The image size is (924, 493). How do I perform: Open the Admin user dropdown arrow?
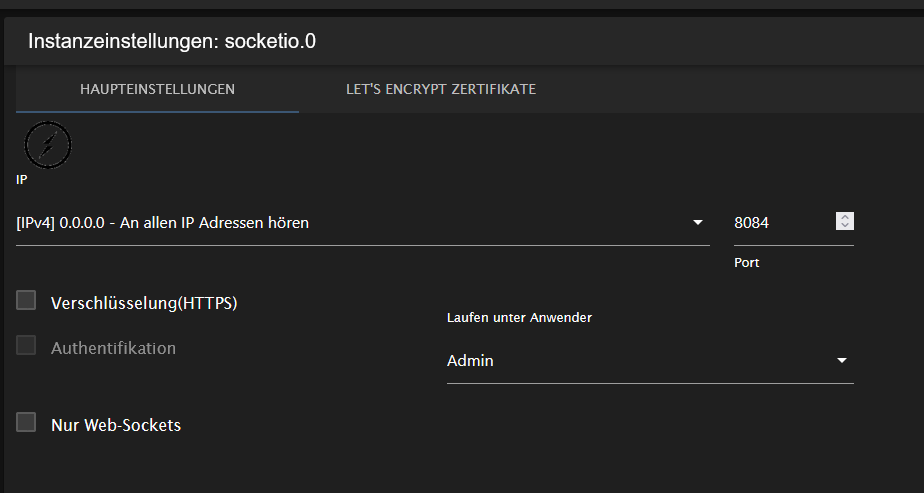(842, 361)
